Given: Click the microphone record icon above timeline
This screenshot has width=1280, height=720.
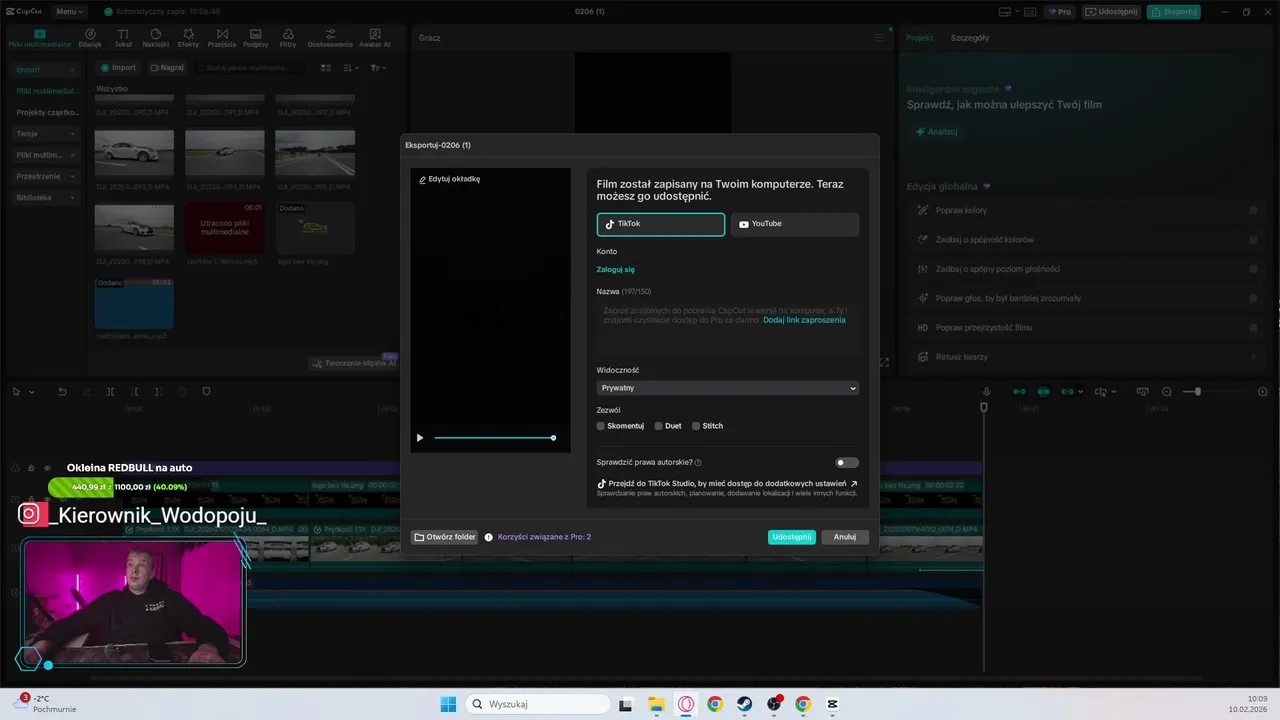Looking at the screenshot, I should click(x=986, y=392).
